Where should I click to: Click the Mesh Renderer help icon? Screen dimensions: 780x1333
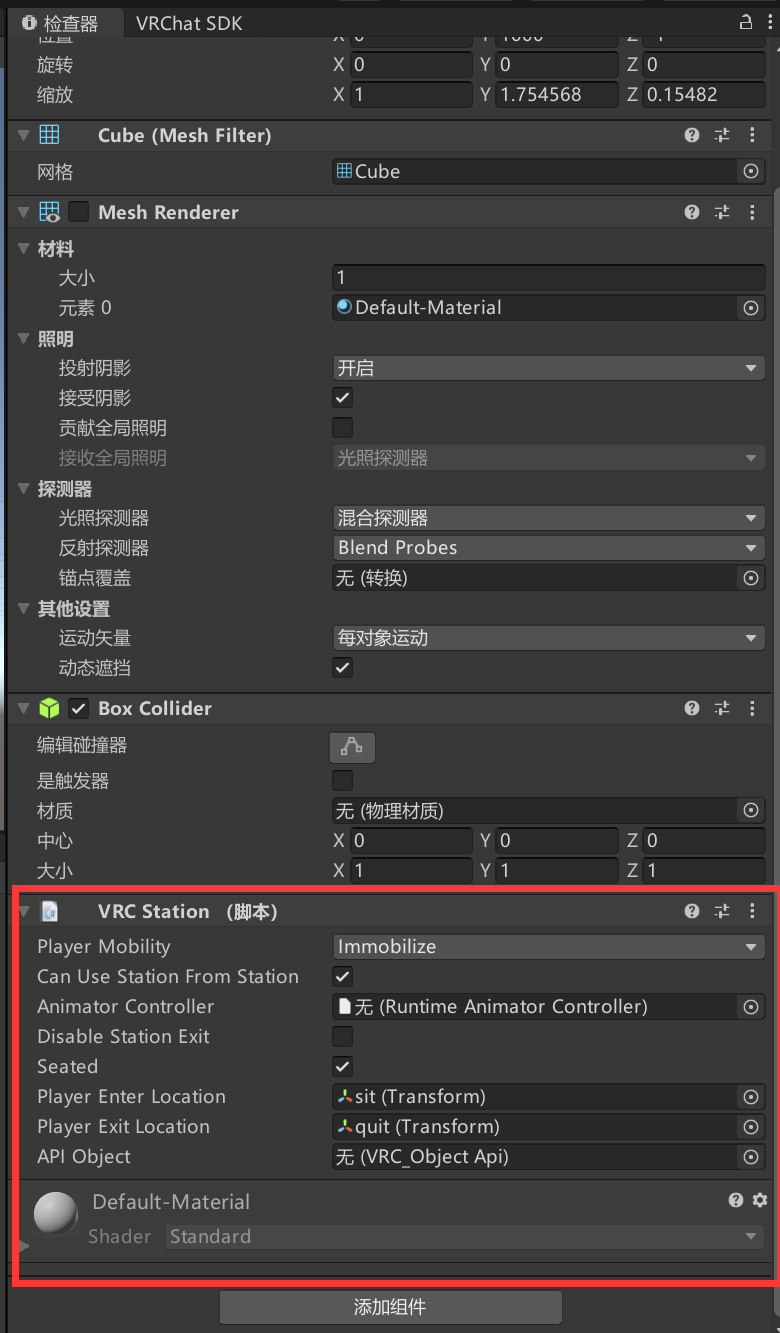pyautogui.click(x=691, y=212)
